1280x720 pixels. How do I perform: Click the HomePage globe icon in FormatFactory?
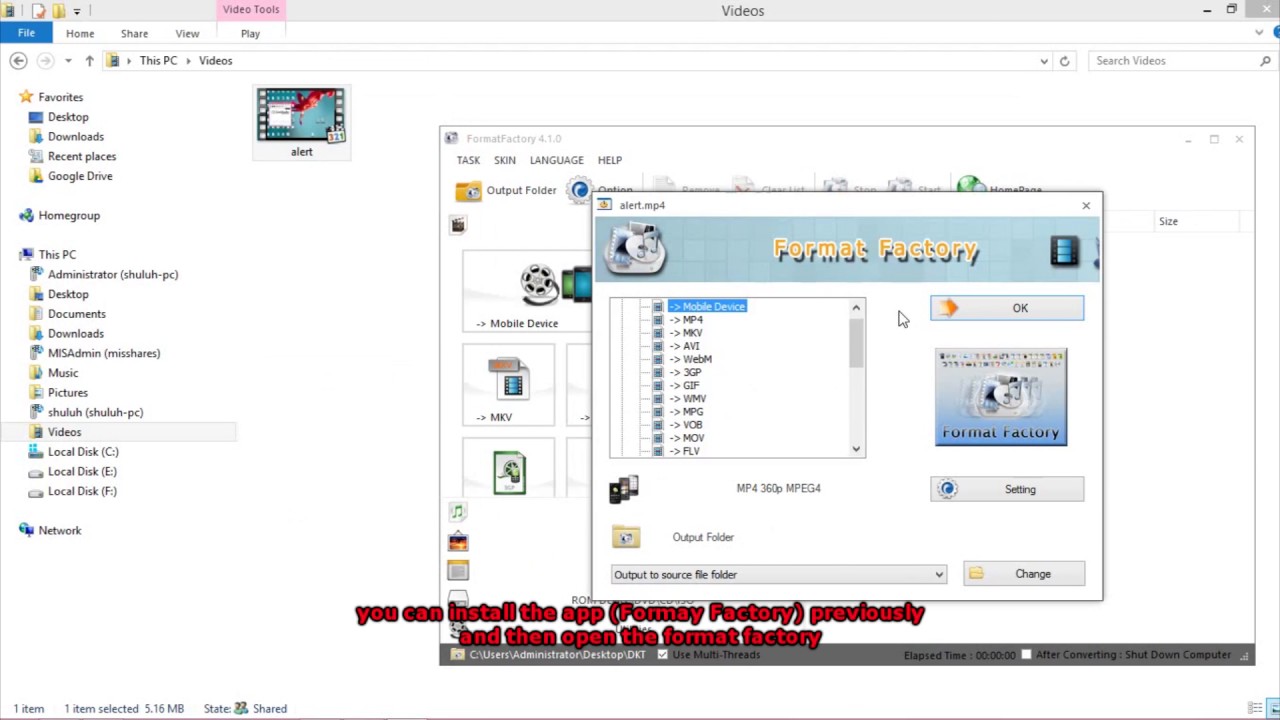(x=970, y=187)
